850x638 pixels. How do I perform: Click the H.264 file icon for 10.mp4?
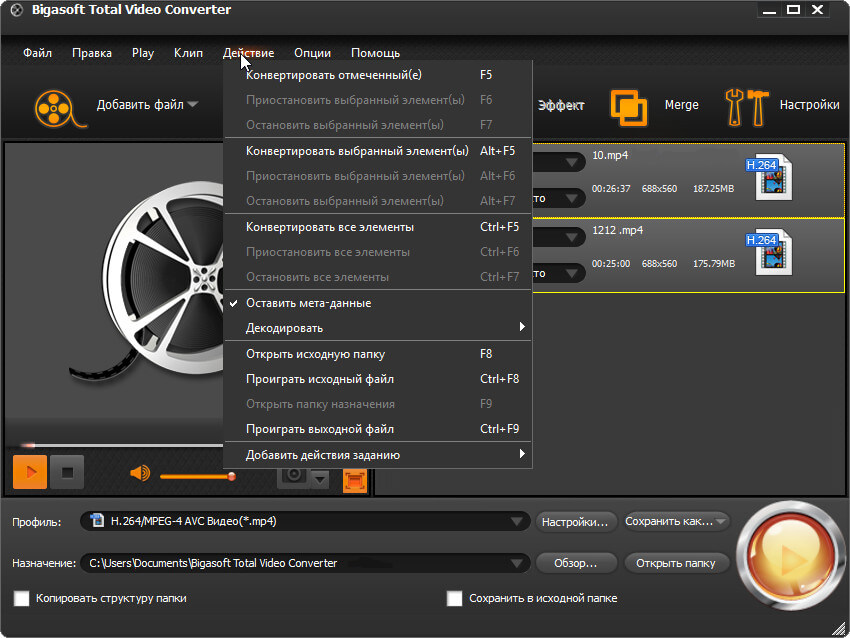point(771,174)
